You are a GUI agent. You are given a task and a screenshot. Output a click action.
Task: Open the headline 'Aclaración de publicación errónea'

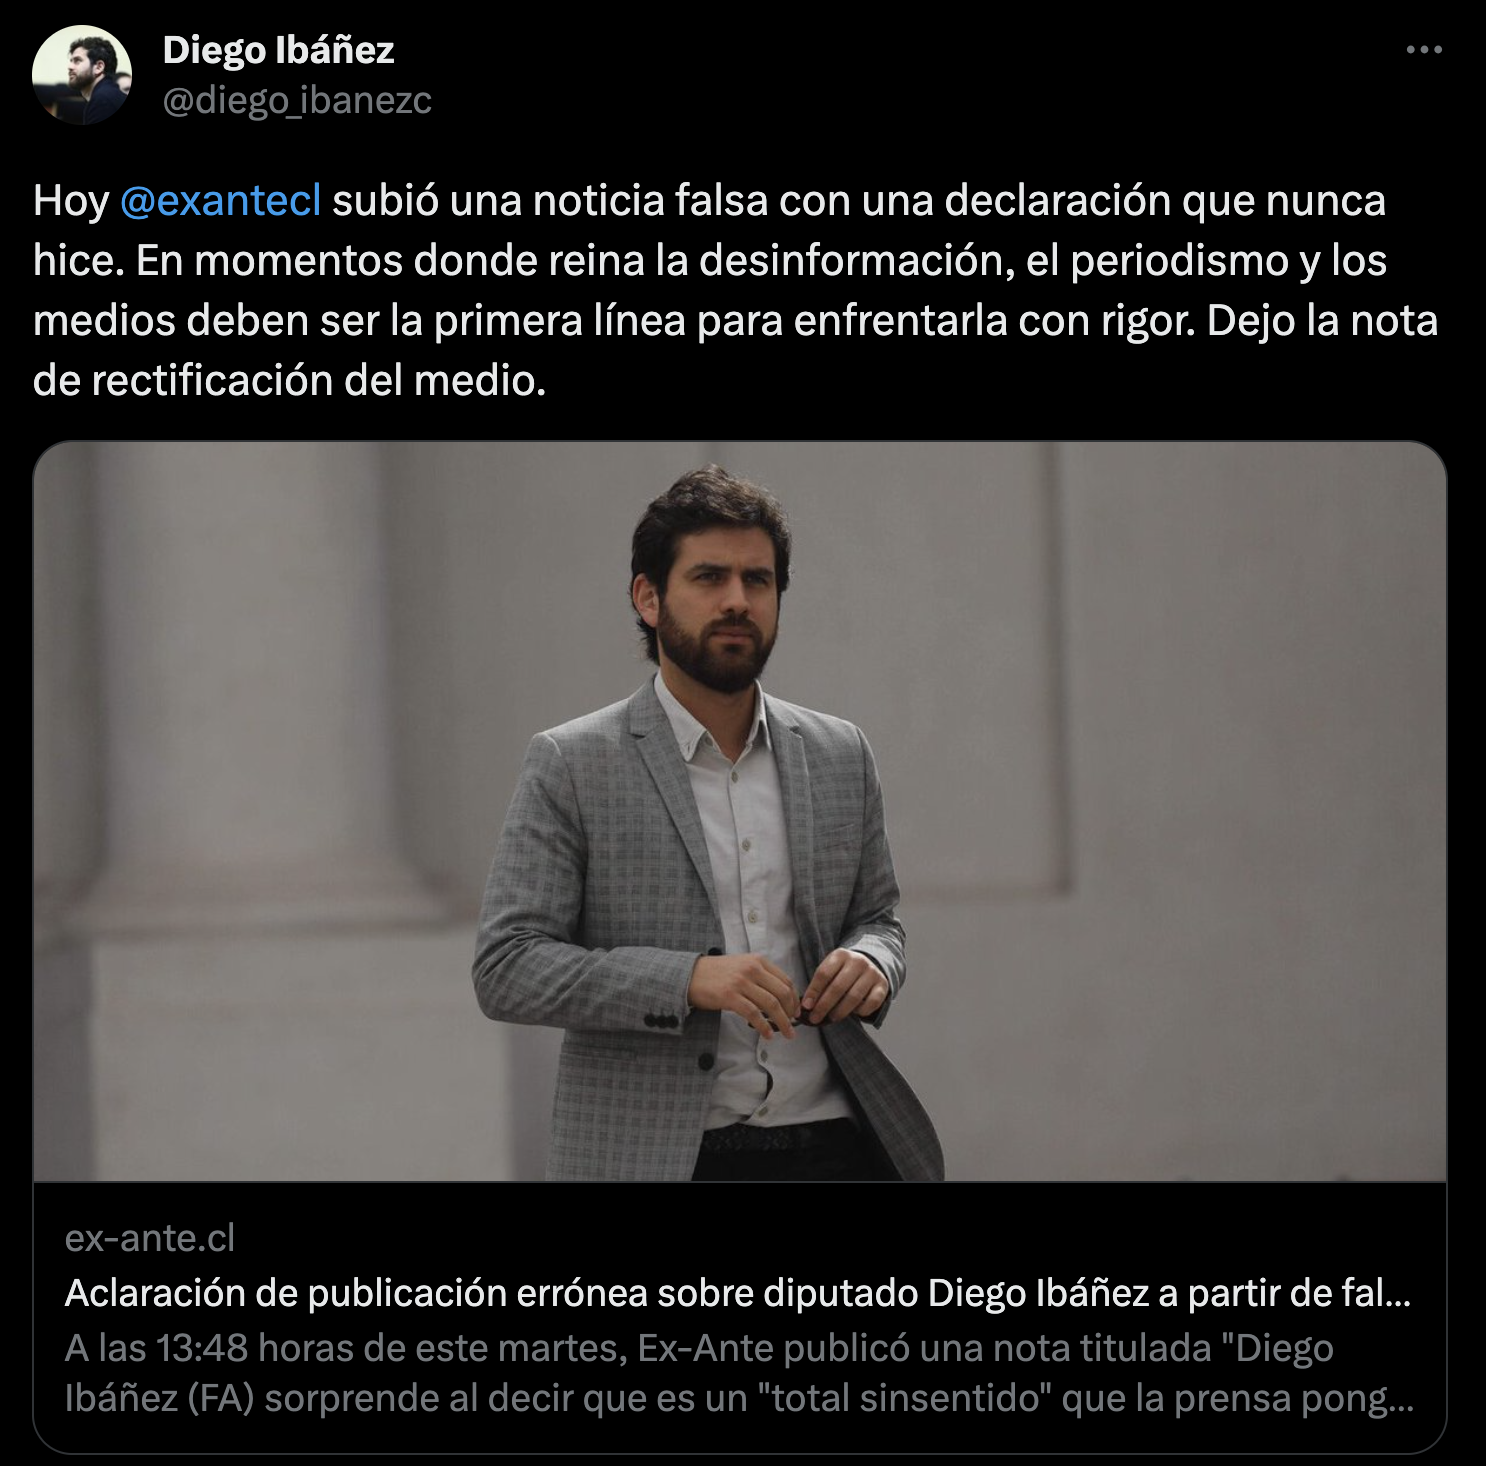tap(738, 1293)
